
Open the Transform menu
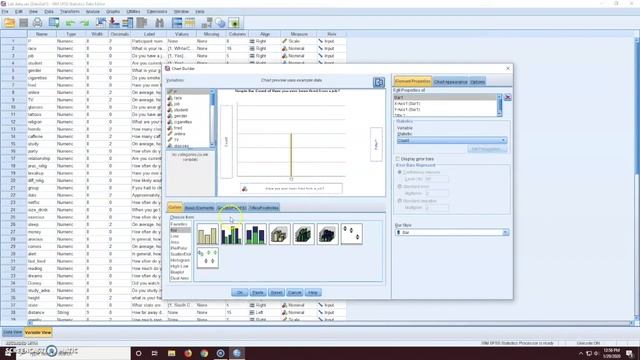[x=70, y=11]
